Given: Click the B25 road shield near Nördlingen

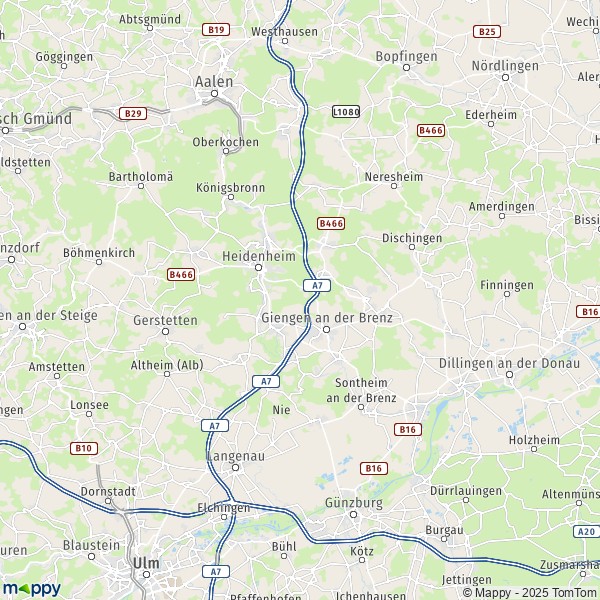Looking at the screenshot, I should 487,31.
